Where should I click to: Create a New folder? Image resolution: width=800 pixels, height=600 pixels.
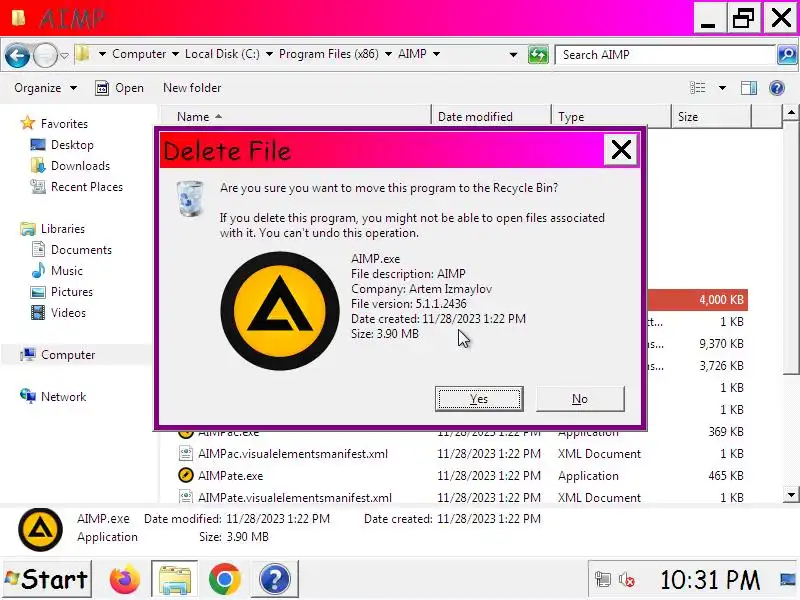pos(192,88)
